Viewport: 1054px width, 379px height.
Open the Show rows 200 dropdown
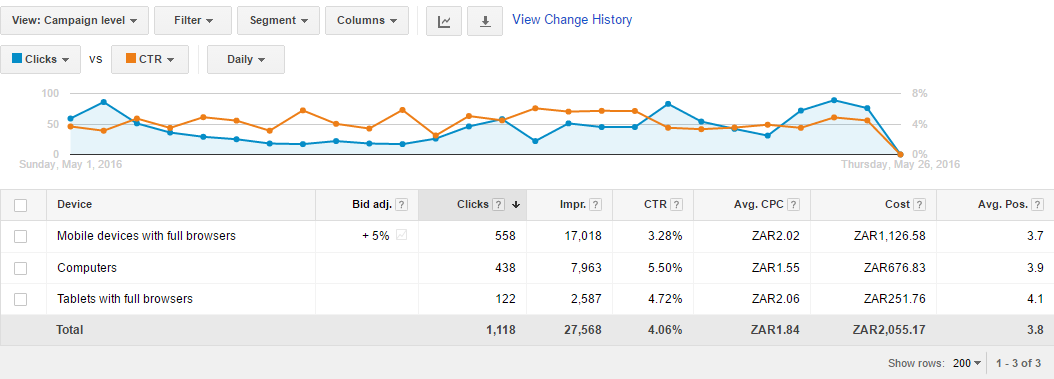pos(967,363)
